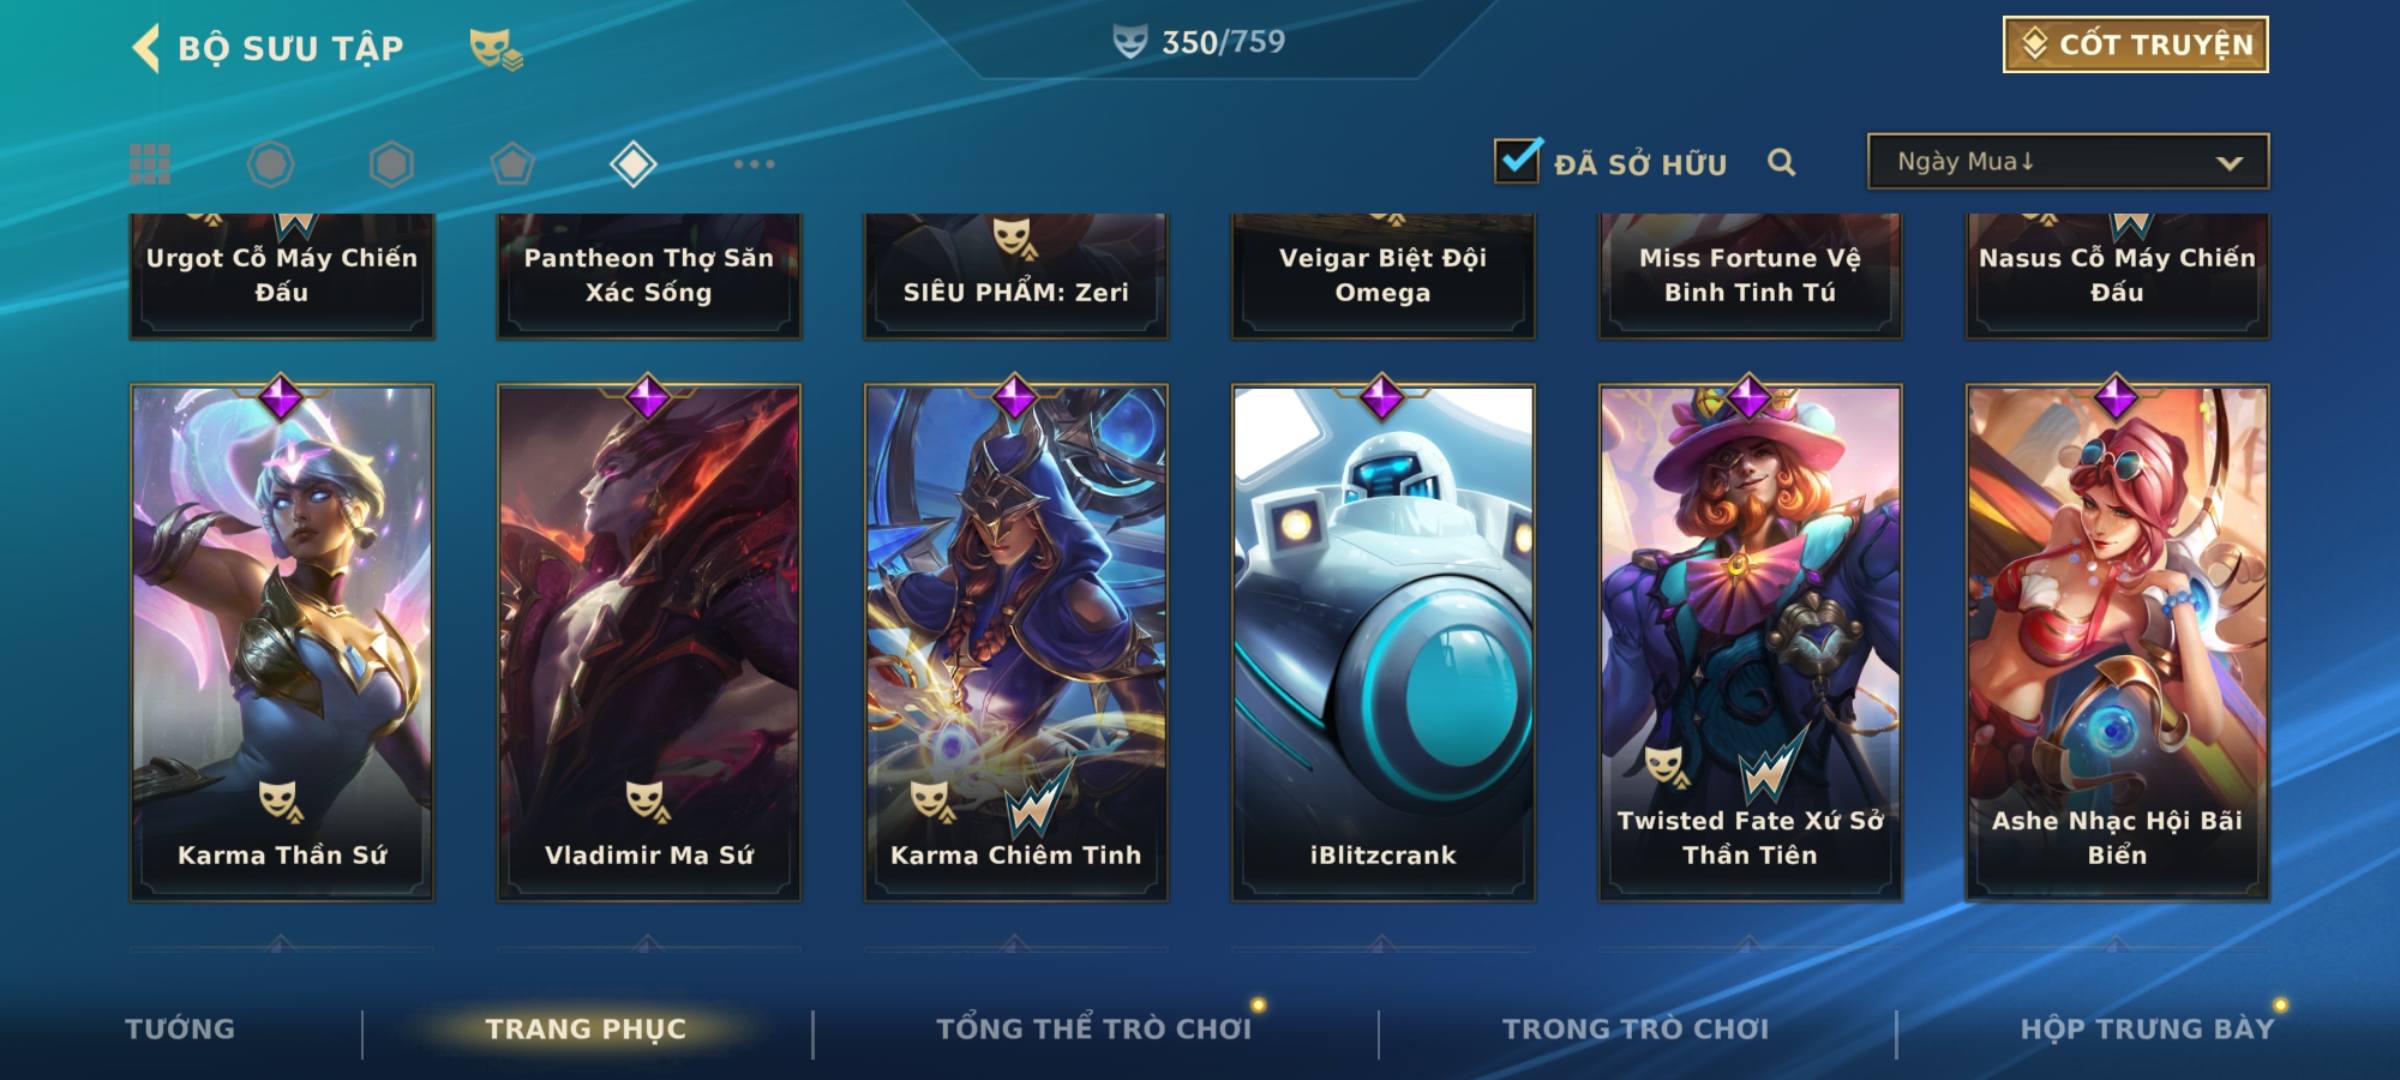The image size is (2400, 1080).
Task: Open the Ashe Nhạc Hội Bãi Biển skin
Action: pyautogui.click(x=2117, y=643)
